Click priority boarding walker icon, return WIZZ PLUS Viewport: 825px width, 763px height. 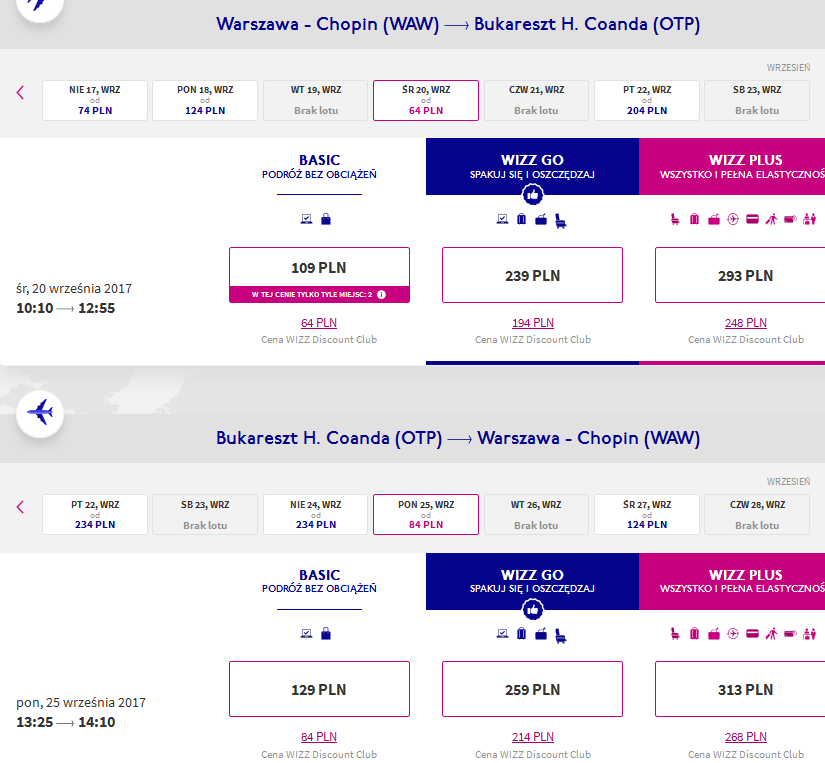pos(771,634)
